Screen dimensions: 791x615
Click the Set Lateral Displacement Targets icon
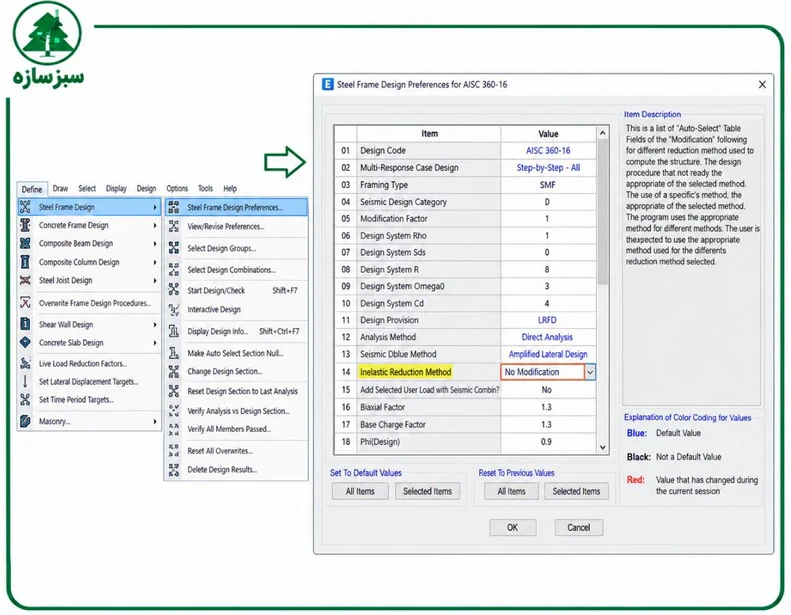pyautogui.click(x=25, y=381)
